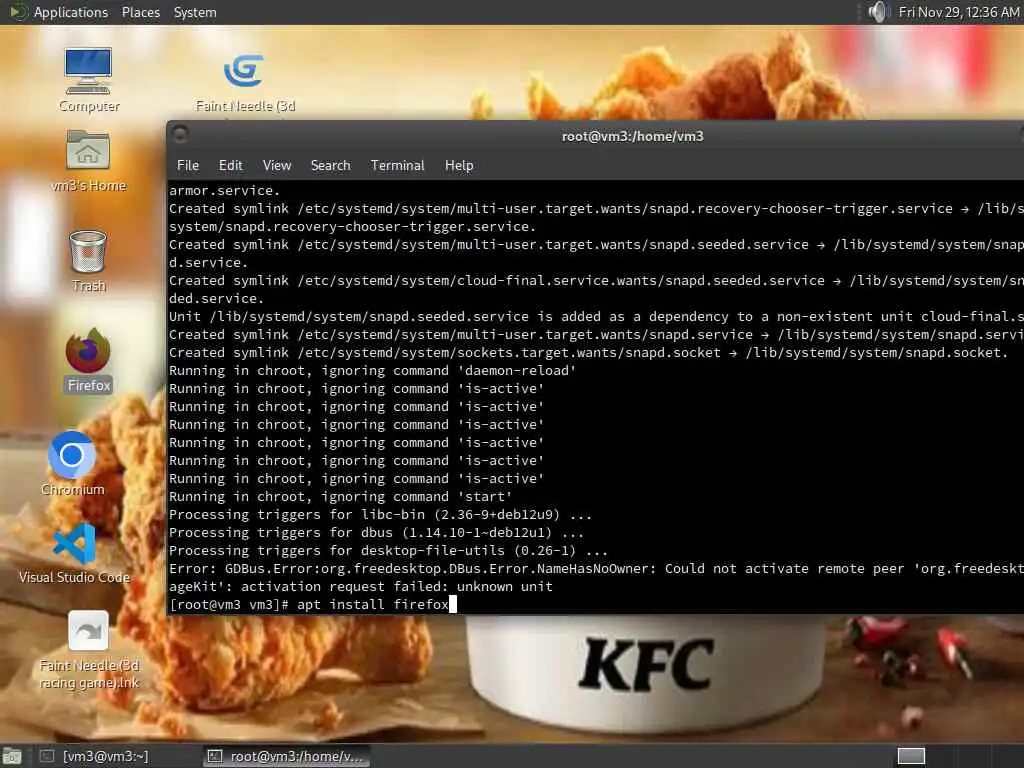Open the Terminal menu in menubar
The height and width of the screenshot is (768, 1024).
(x=397, y=165)
